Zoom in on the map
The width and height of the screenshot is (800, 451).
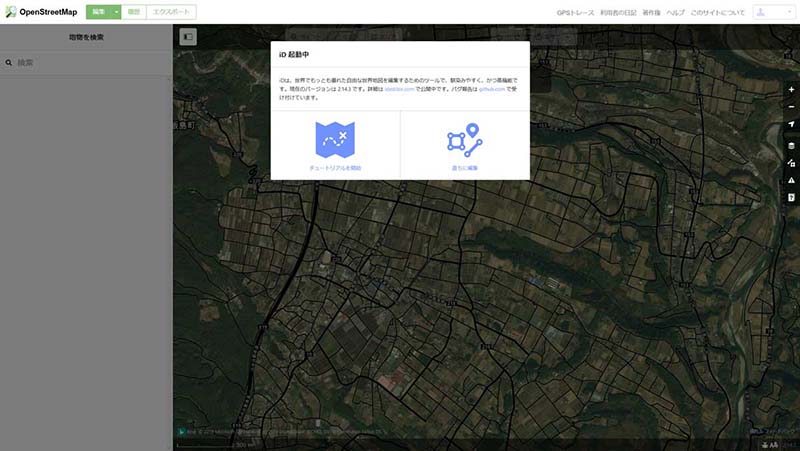(x=791, y=89)
